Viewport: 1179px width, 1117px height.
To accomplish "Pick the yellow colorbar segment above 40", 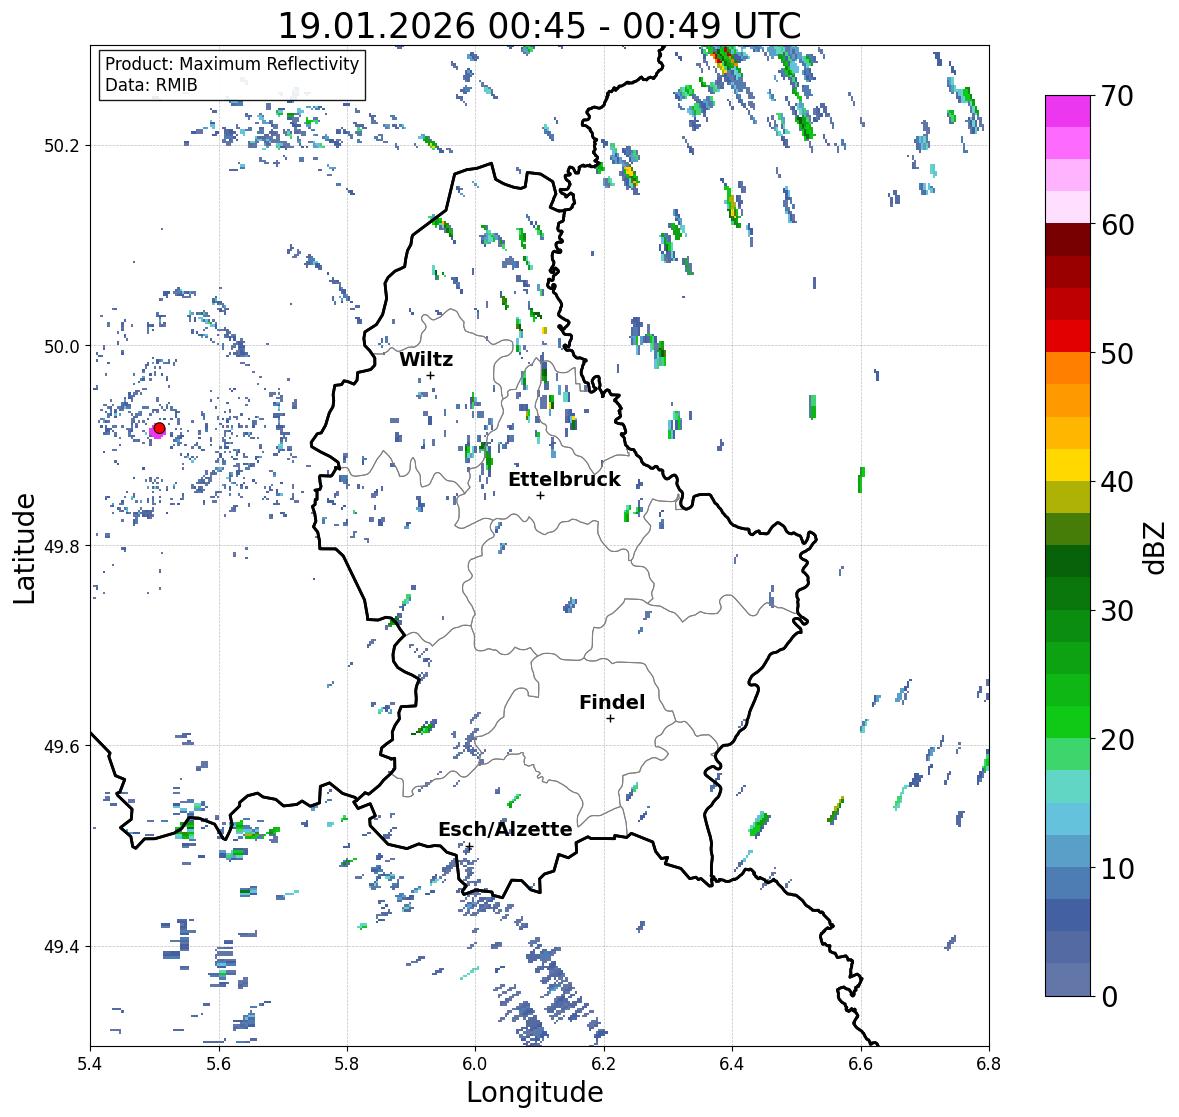I will click(x=1068, y=465).
